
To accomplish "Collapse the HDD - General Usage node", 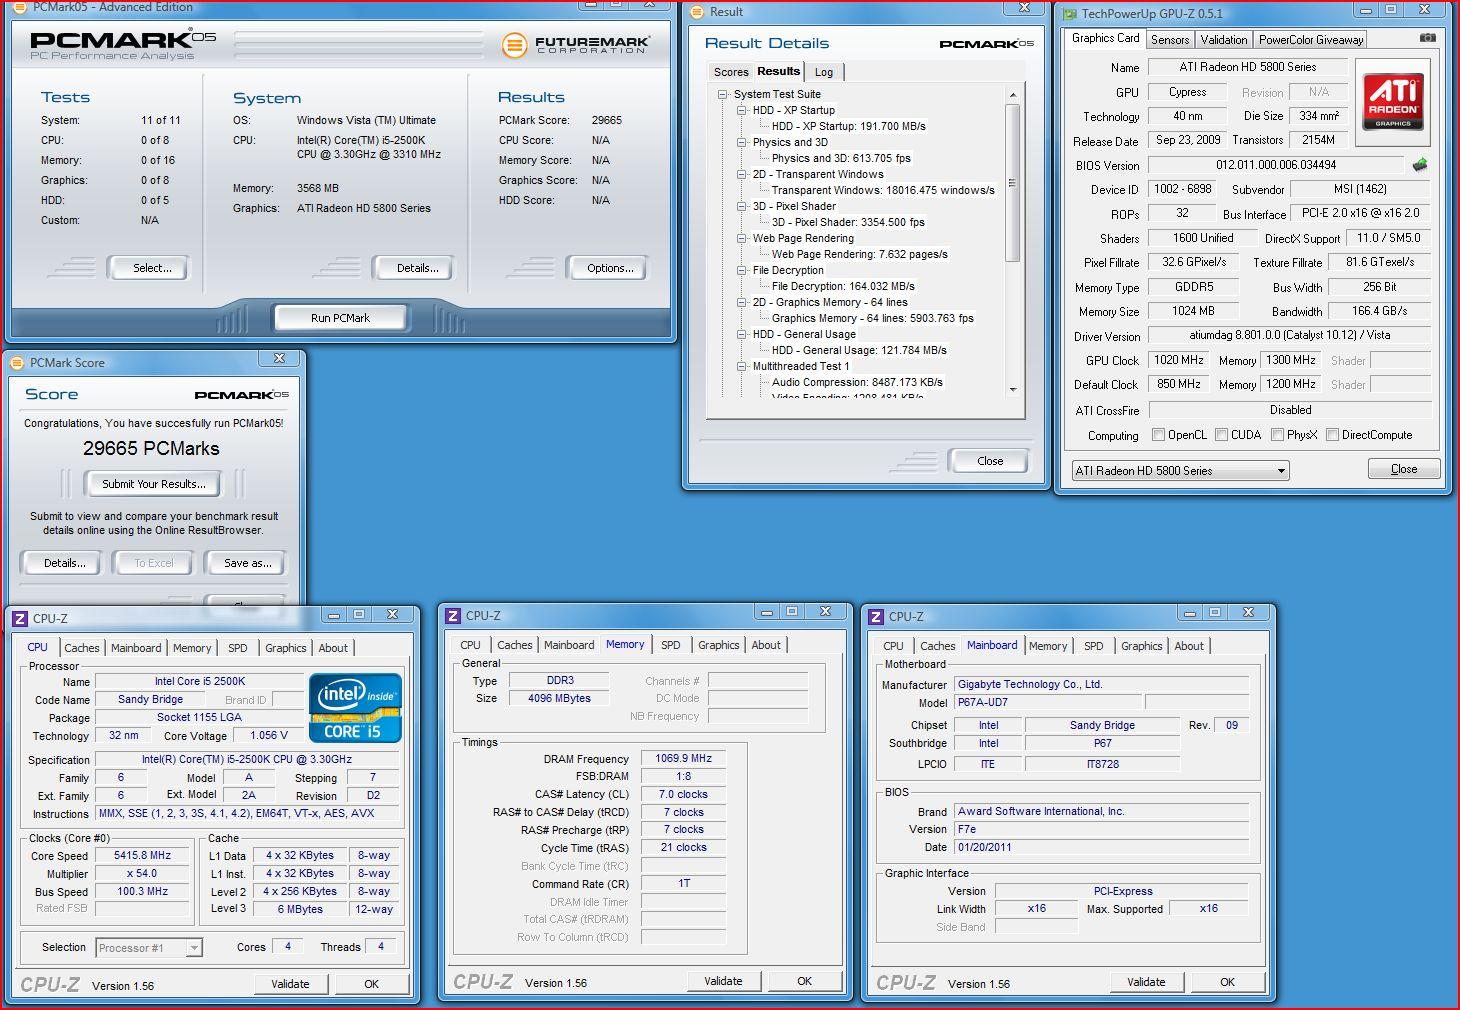I will click(x=742, y=334).
